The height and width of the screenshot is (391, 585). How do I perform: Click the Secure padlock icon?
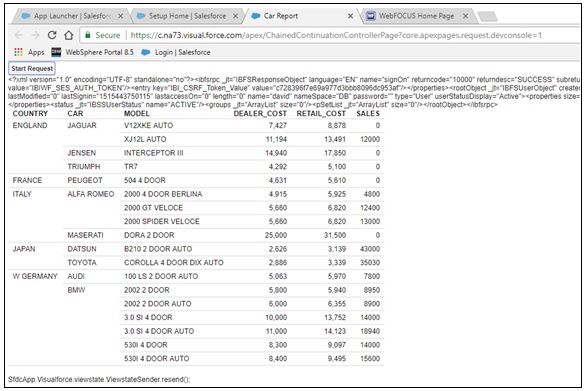pos(88,35)
